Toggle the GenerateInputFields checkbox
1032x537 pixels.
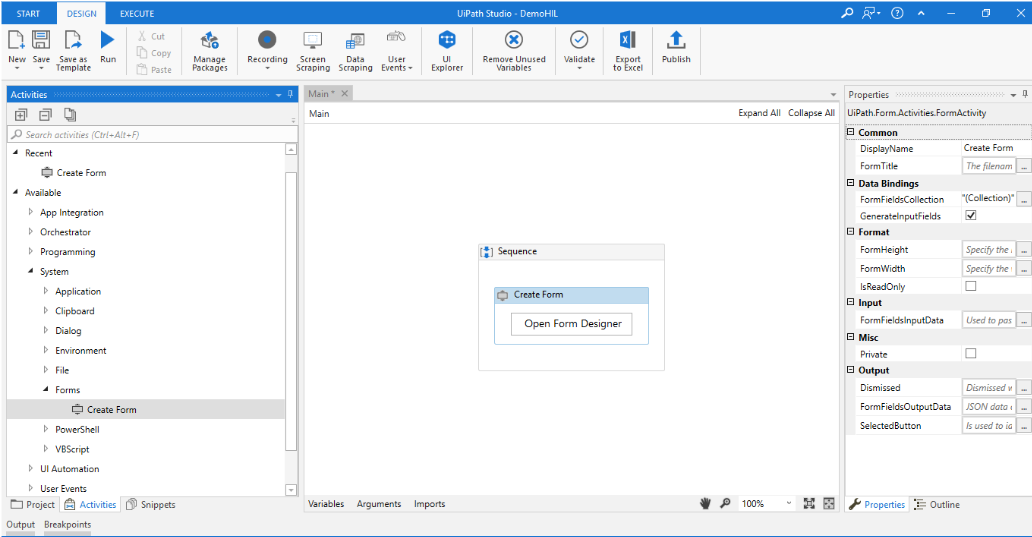tap(971, 215)
